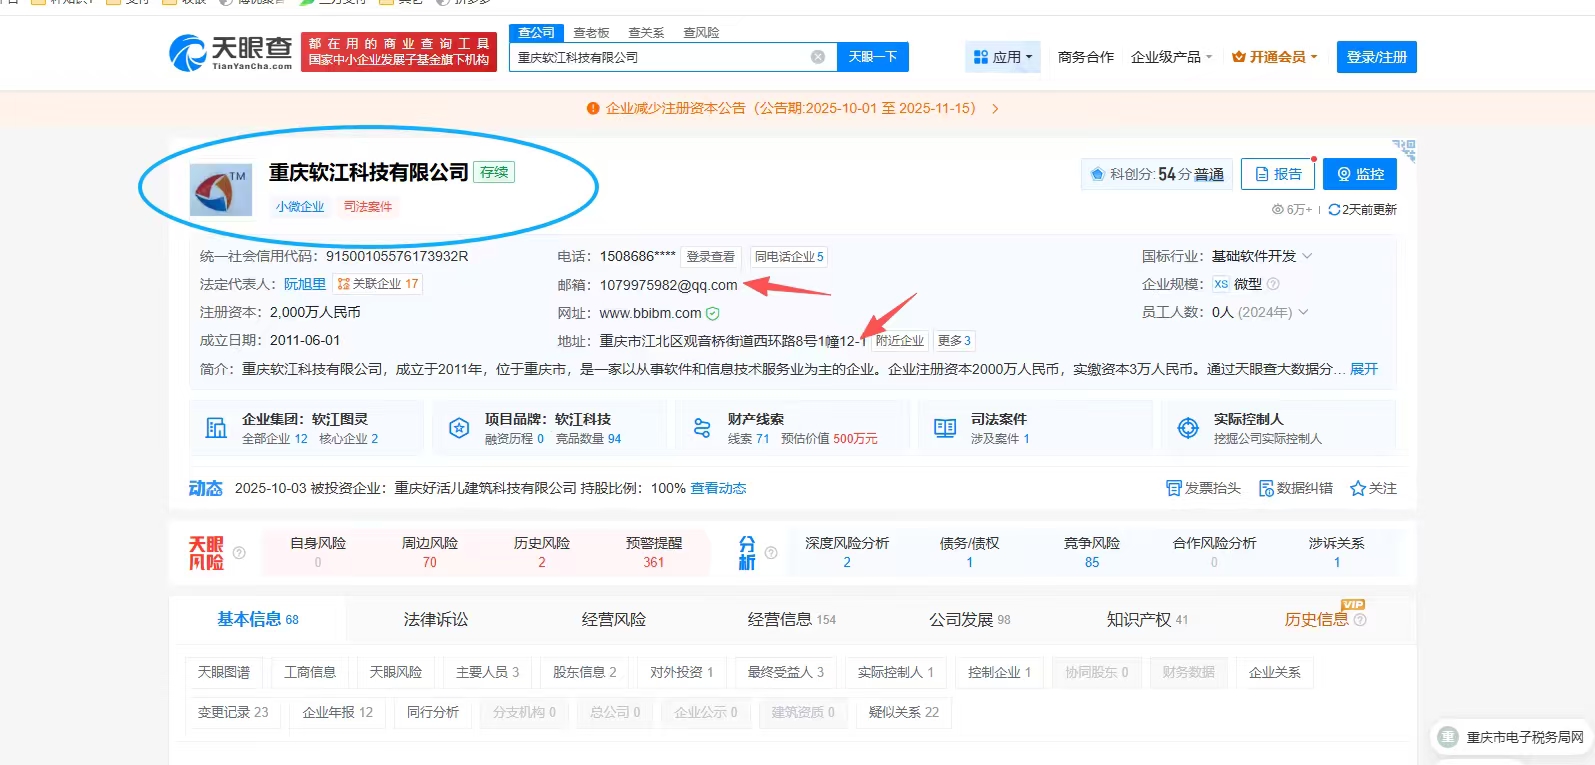
Task: Click 周边风险 70
Action: (x=430, y=552)
